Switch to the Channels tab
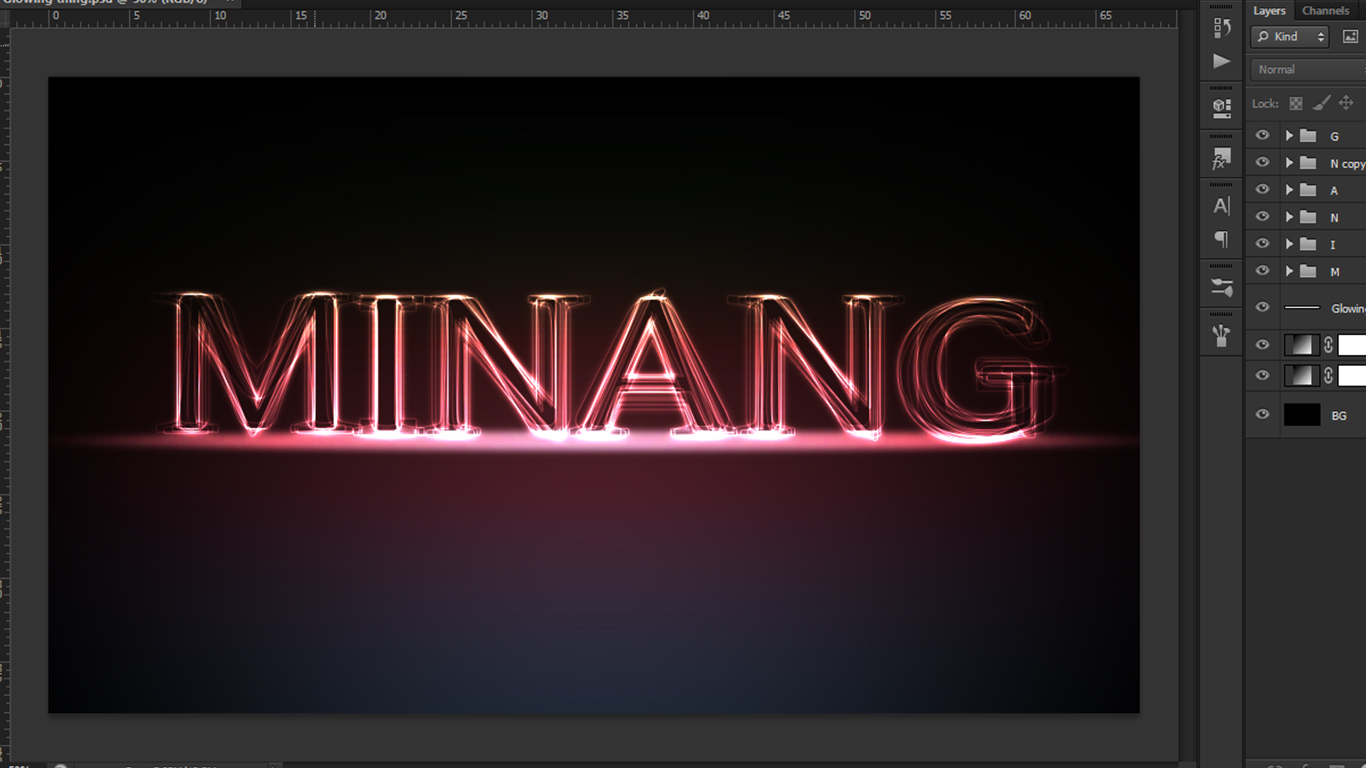Image resolution: width=1366 pixels, height=768 pixels. 1325,11
